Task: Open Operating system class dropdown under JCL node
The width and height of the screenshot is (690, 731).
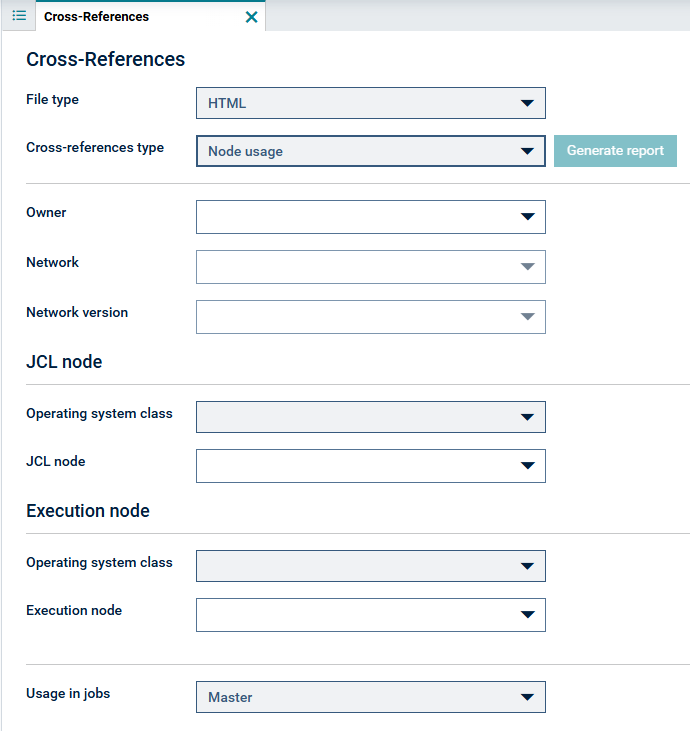Action: coord(371,417)
